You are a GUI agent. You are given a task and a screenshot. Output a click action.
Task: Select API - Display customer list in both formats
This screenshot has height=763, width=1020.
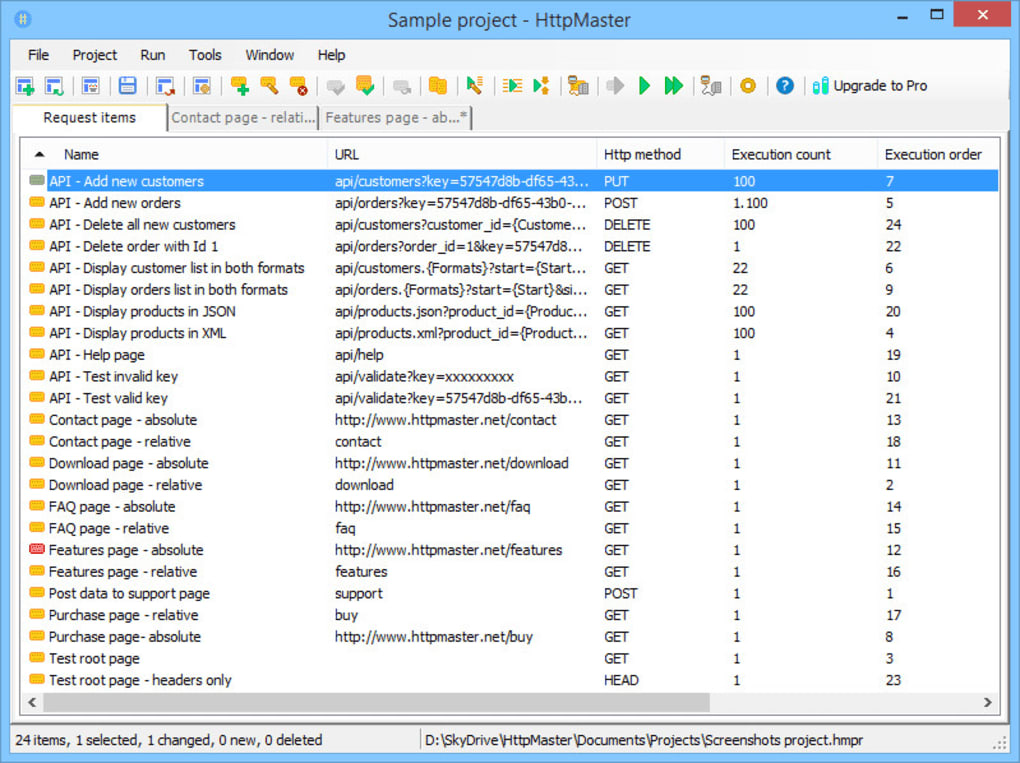pos(511,268)
